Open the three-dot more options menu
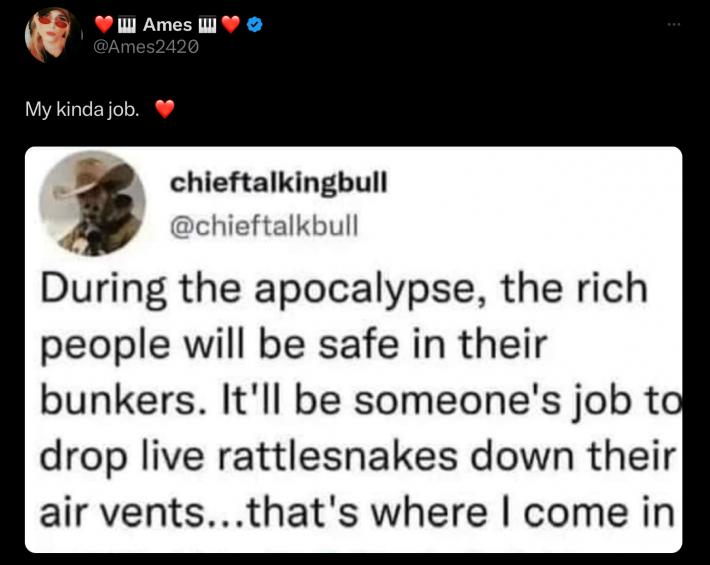Image resolution: width=710 pixels, height=565 pixels. pyautogui.click(x=674, y=24)
